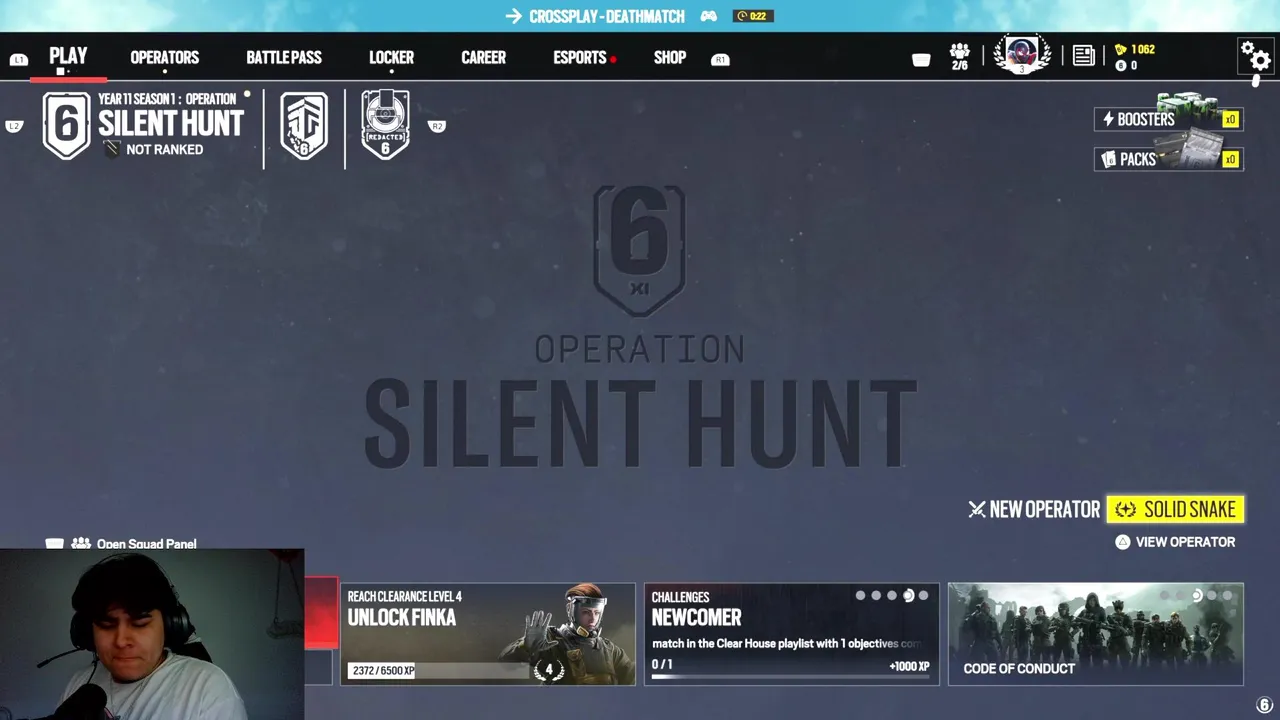Screen dimensions: 1280x720
Task: Click the crossed blades New Operator icon
Action: point(977,510)
